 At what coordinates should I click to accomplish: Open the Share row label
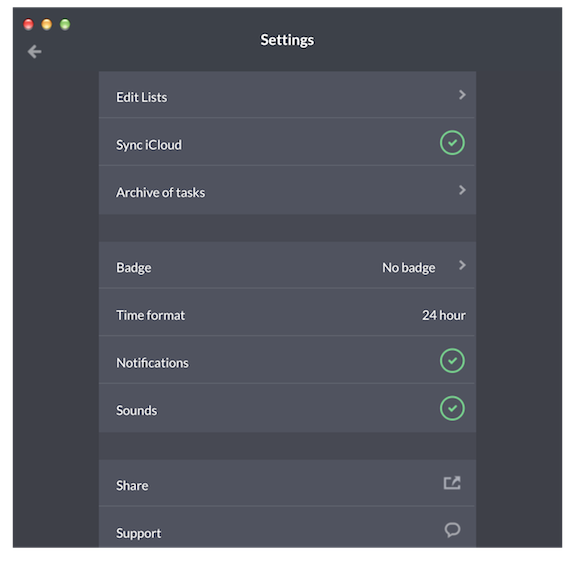(x=132, y=486)
